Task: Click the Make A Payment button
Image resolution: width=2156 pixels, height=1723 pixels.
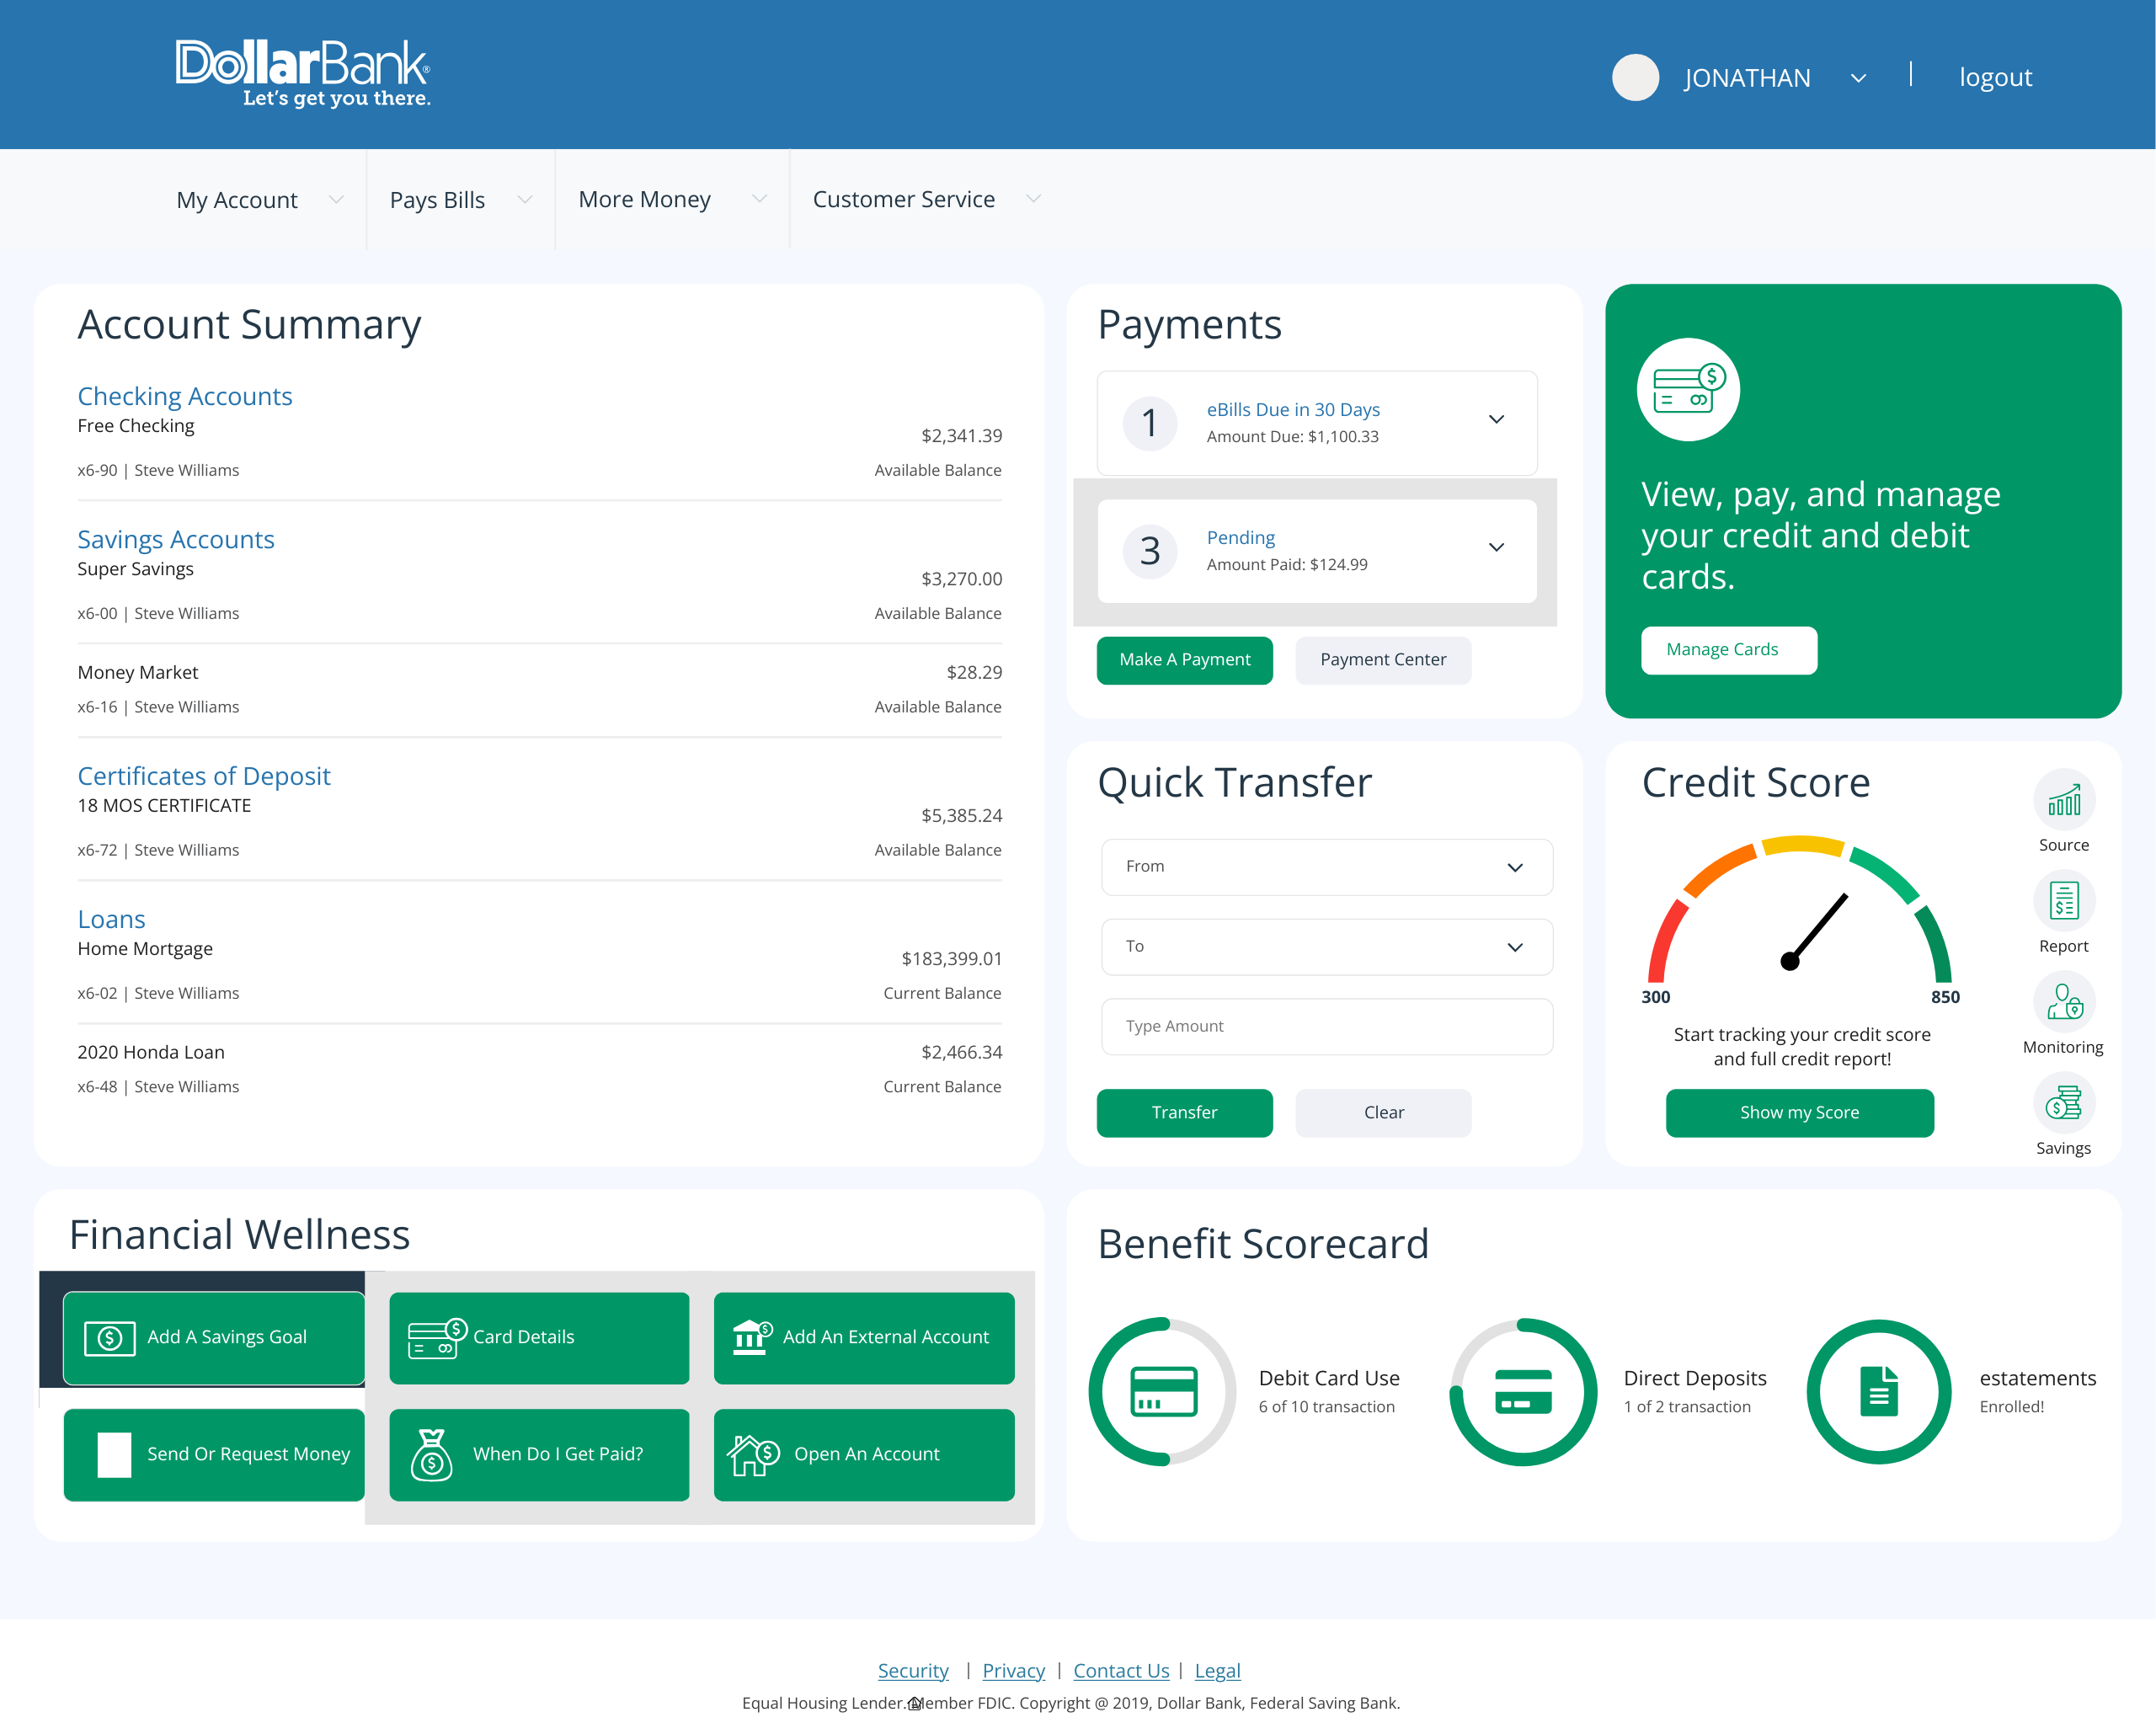Action: click(1184, 660)
